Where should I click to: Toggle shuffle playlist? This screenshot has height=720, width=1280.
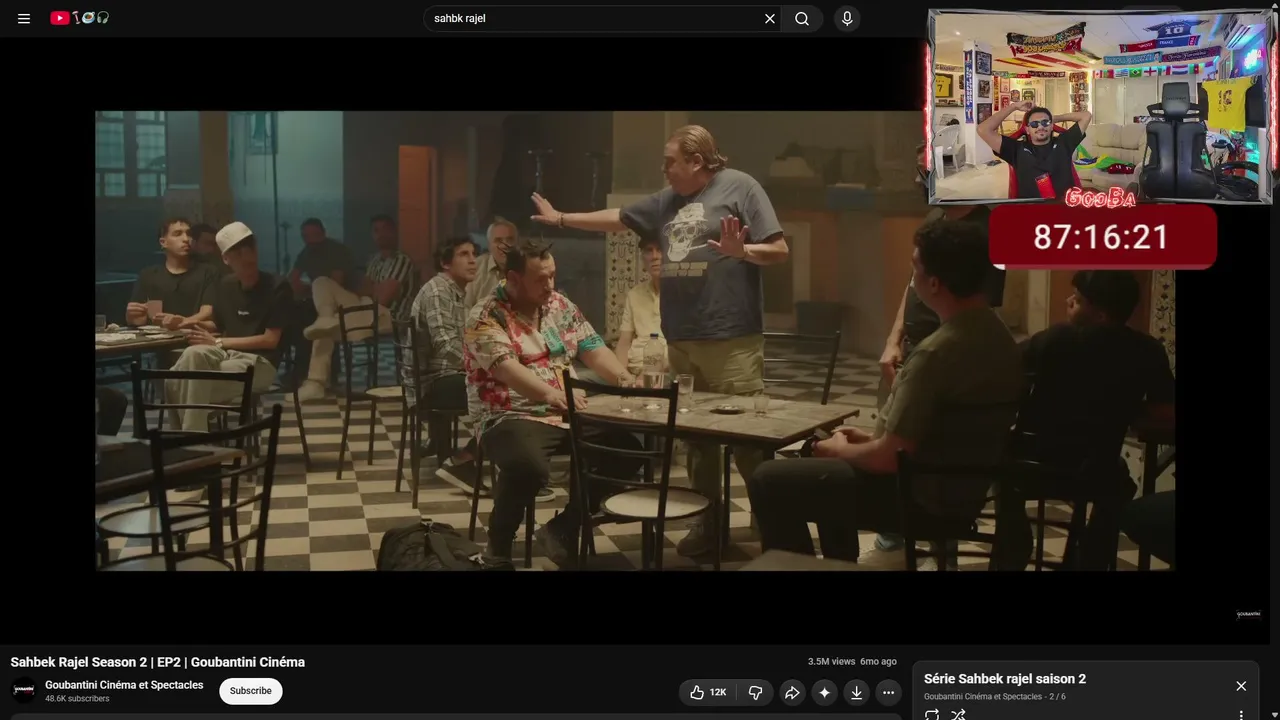958,714
